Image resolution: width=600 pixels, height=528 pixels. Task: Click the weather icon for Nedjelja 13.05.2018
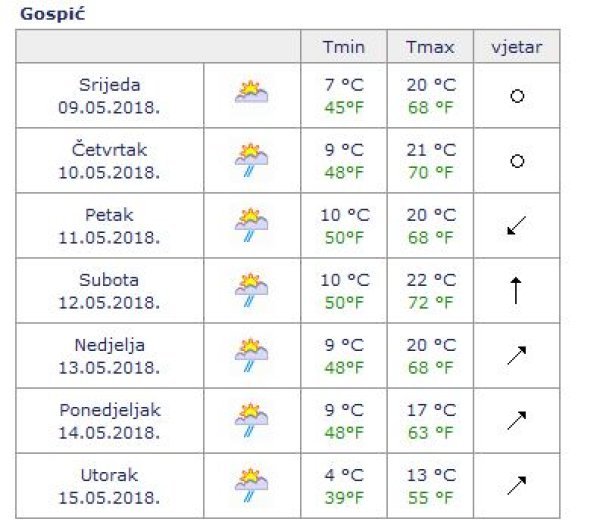(252, 355)
